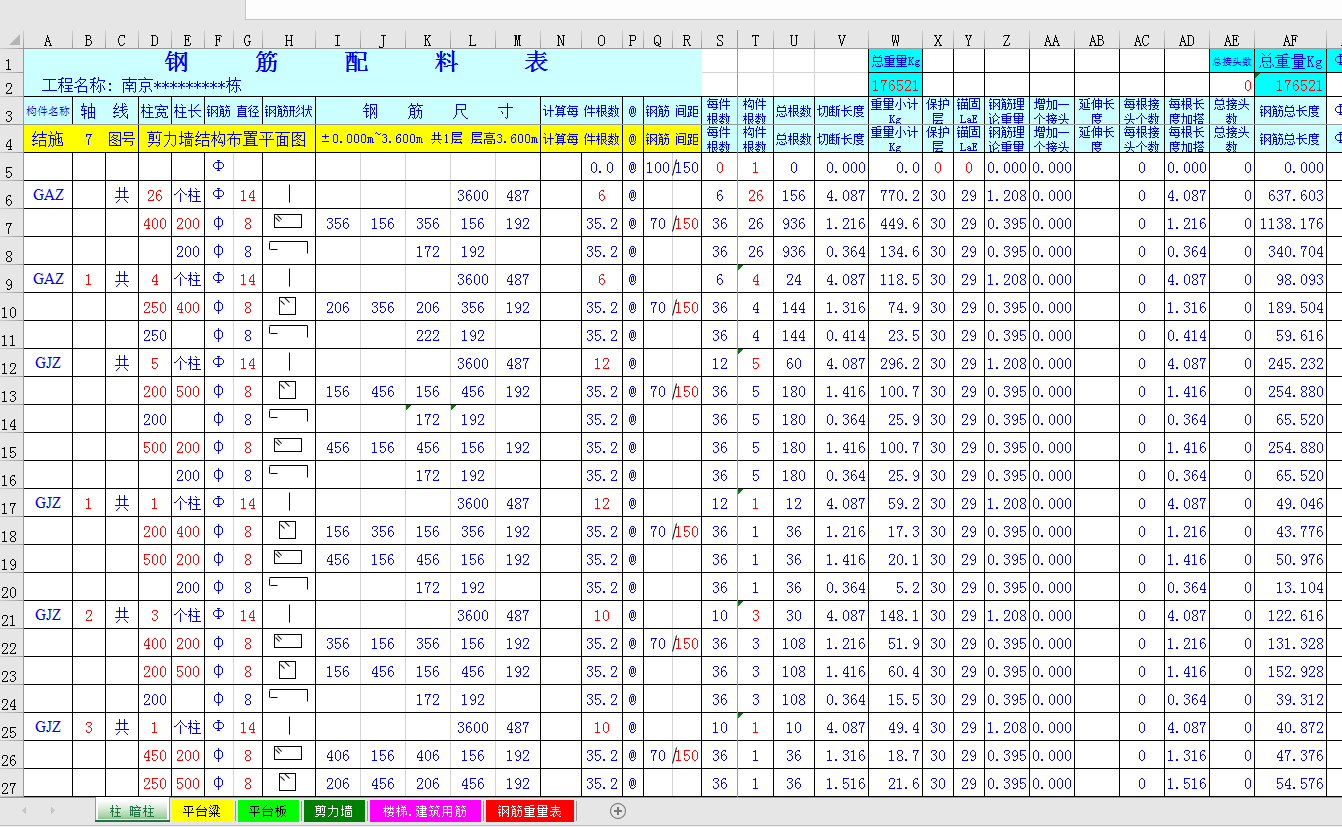Open the red 钢筋重量表 sheet
Image resolution: width=1342 pixels, height=827 pixels.
coord(531,813)
